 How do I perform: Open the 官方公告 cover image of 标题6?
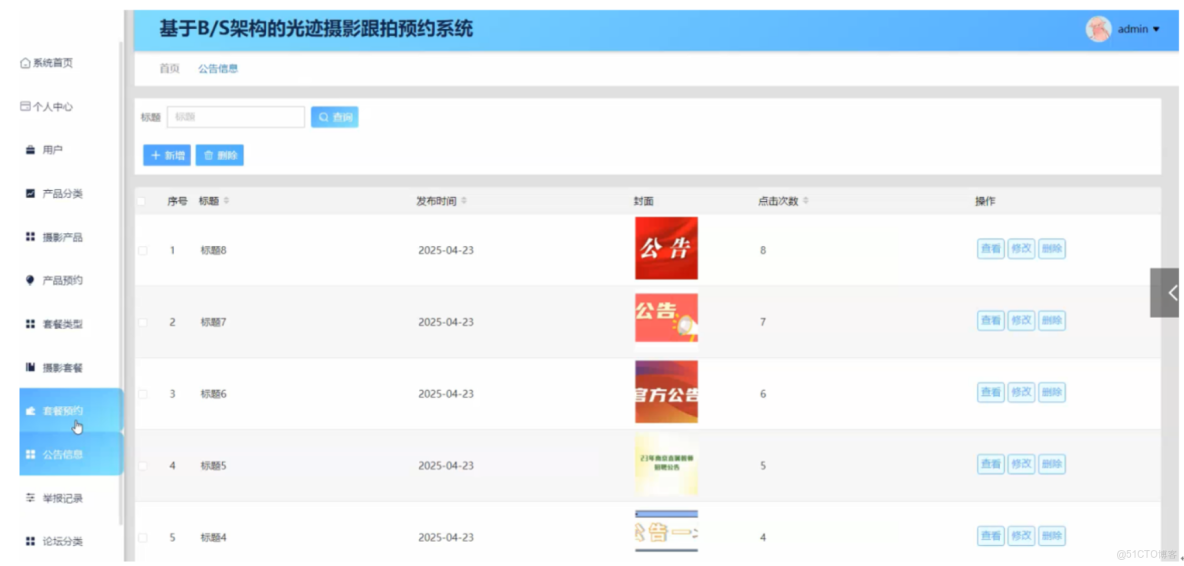coord(666,392)
